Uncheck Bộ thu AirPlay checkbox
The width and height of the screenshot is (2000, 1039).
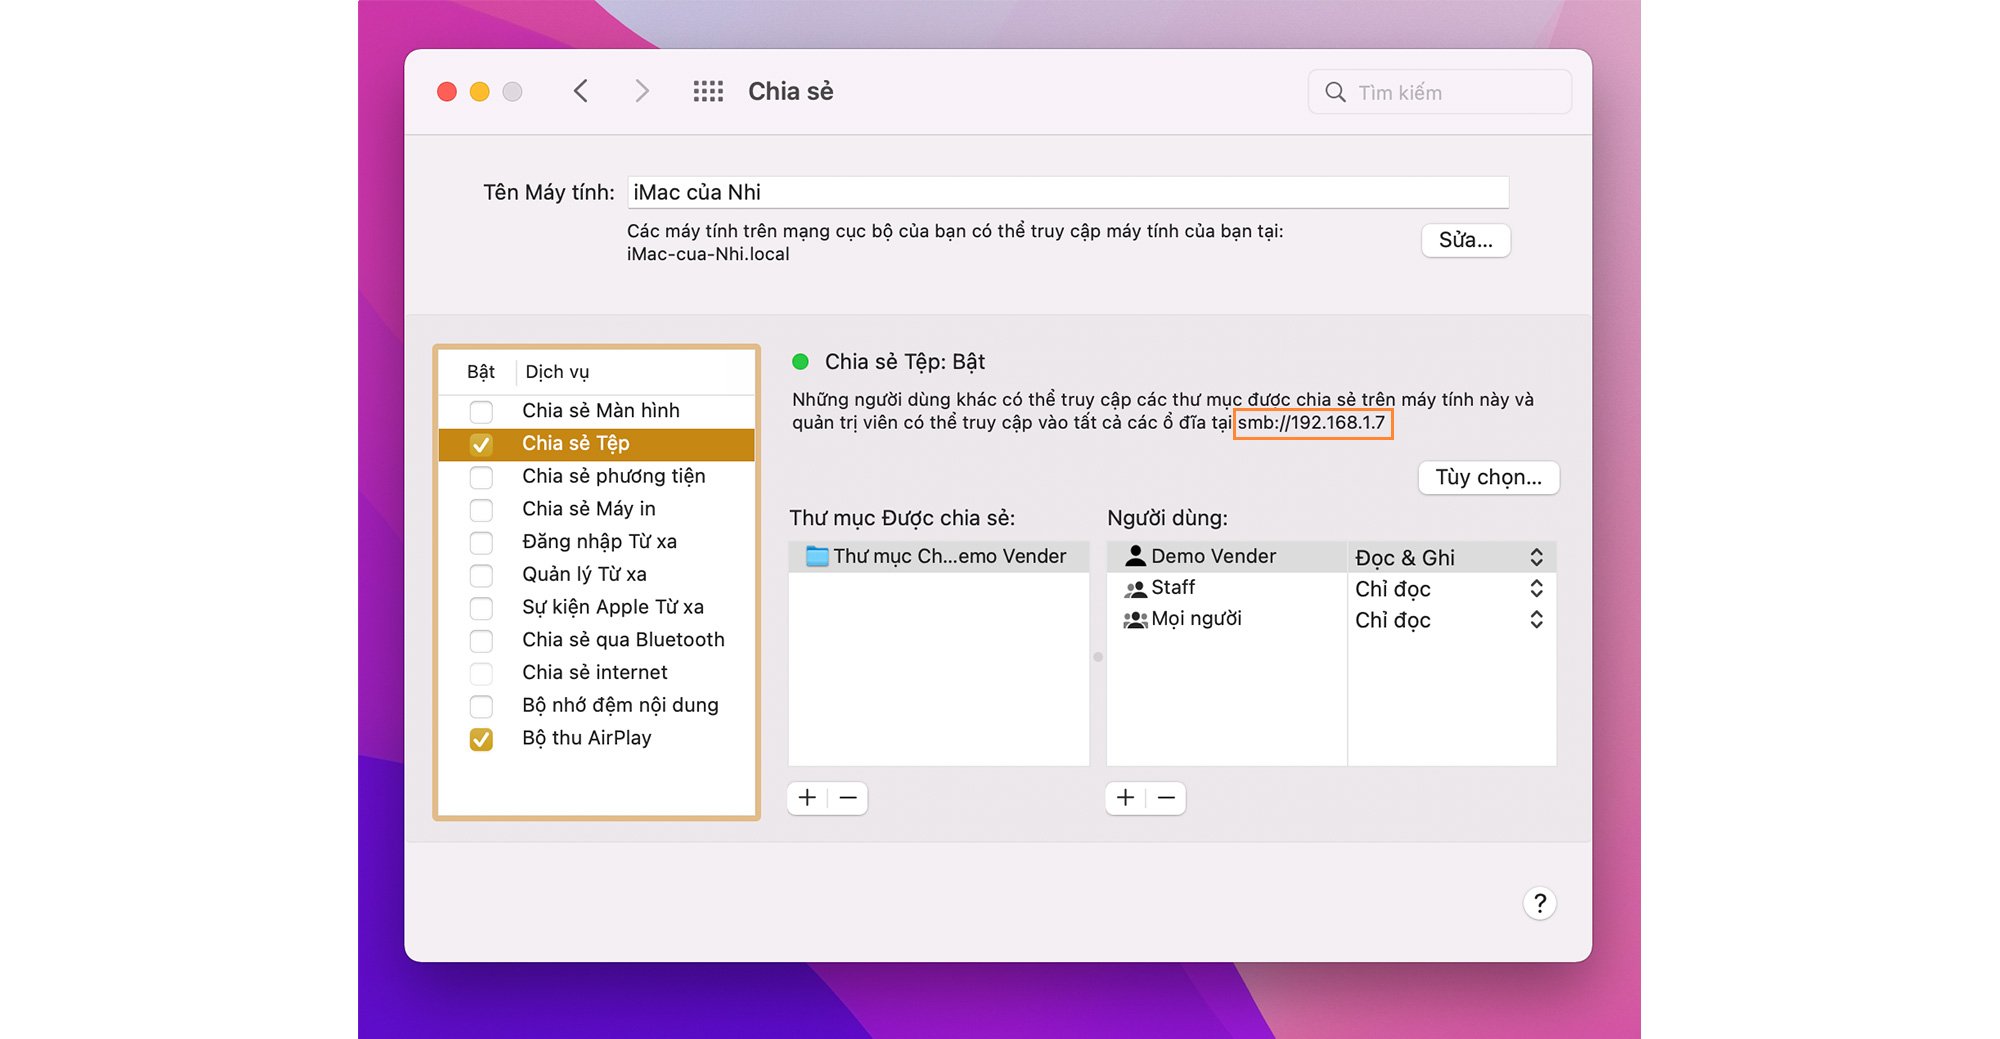pyautogui.click(x=481, y=739)
